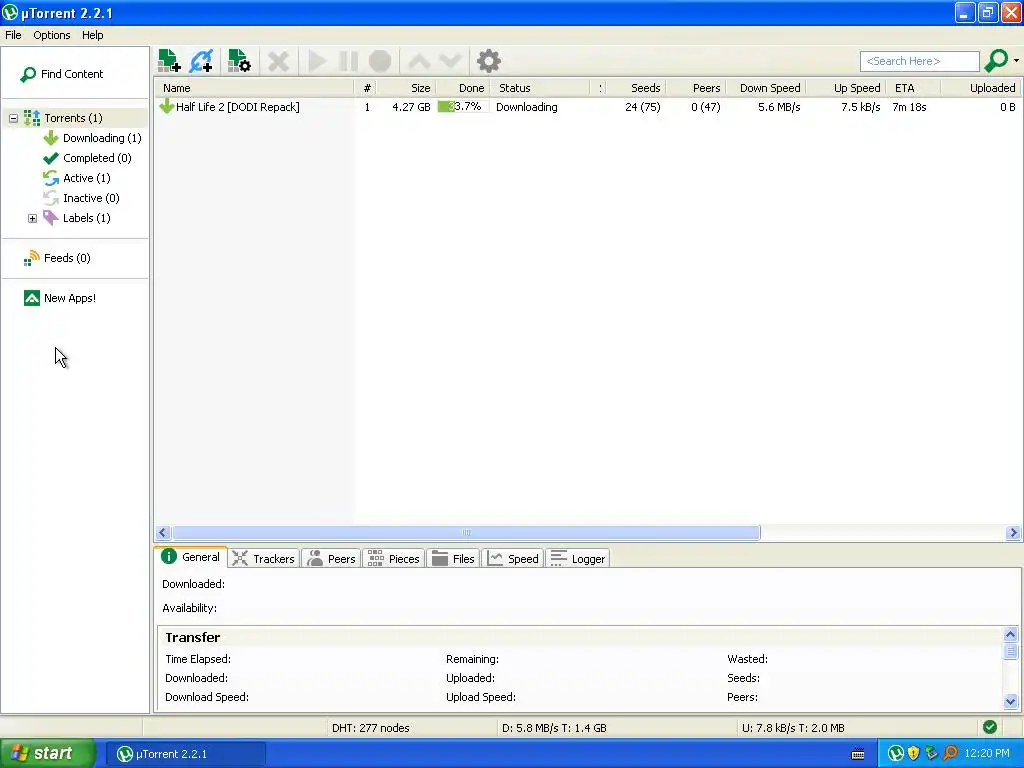The image size is (1024, 768).
Task: Click download speed D: 5.8 MB/s status
Action: [x=554, y=728]
